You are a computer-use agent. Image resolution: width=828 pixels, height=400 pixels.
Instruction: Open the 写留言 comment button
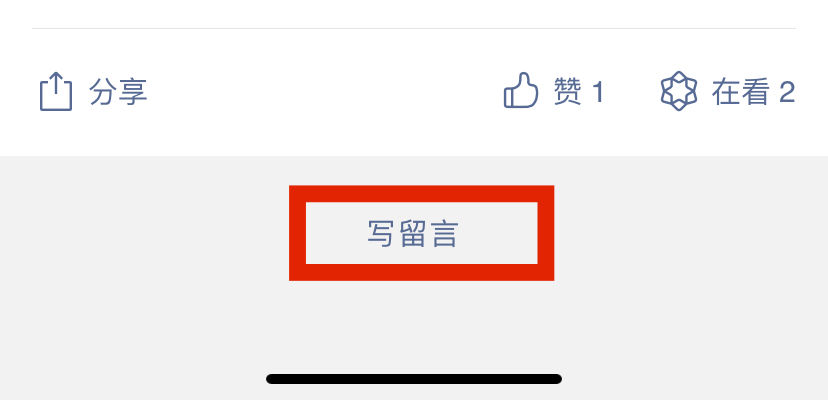click(x=412, y=233)
